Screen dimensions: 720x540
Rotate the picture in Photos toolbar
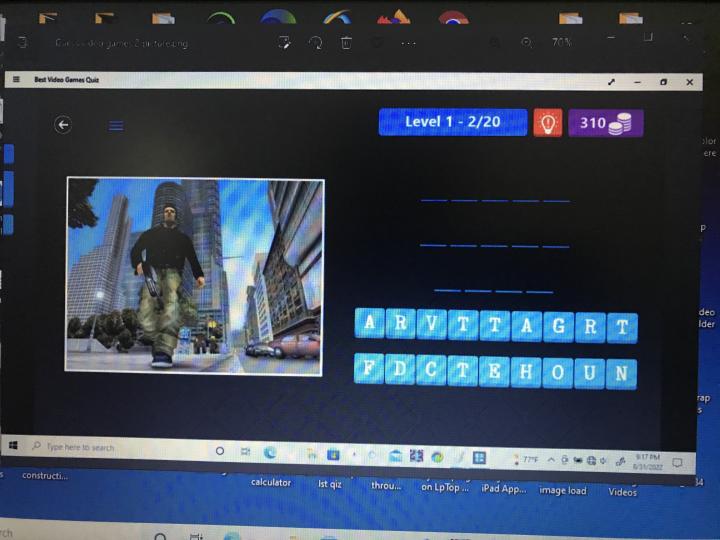[316, 43]
